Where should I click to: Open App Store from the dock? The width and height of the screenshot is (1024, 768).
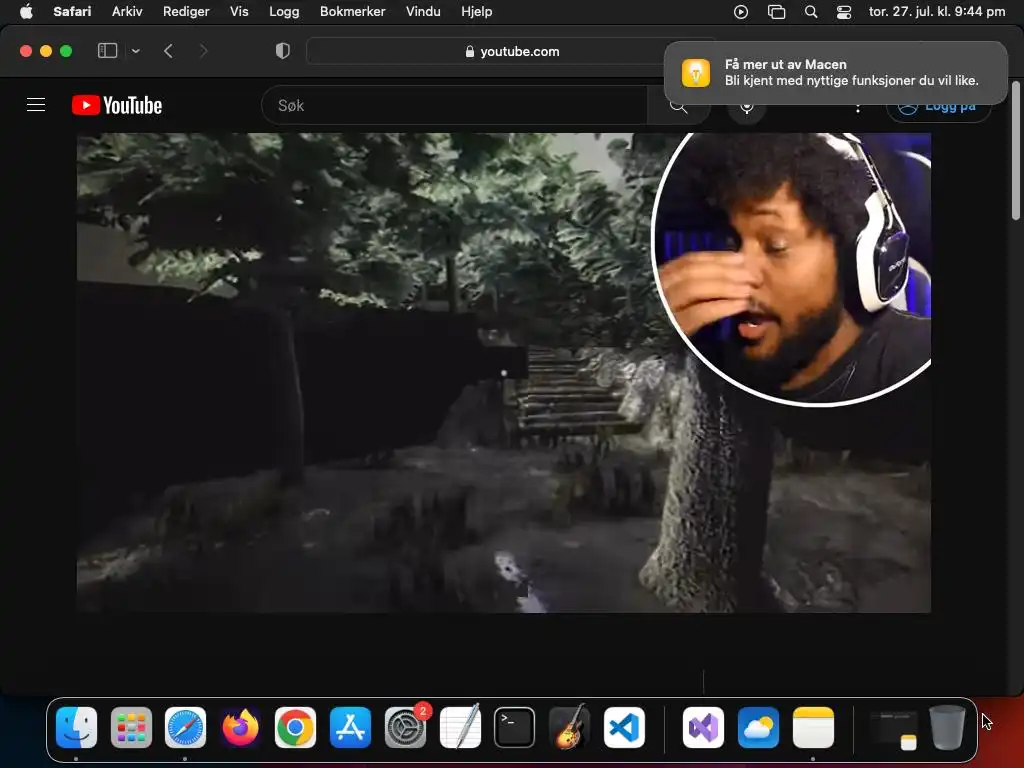(x=350, y=728)
